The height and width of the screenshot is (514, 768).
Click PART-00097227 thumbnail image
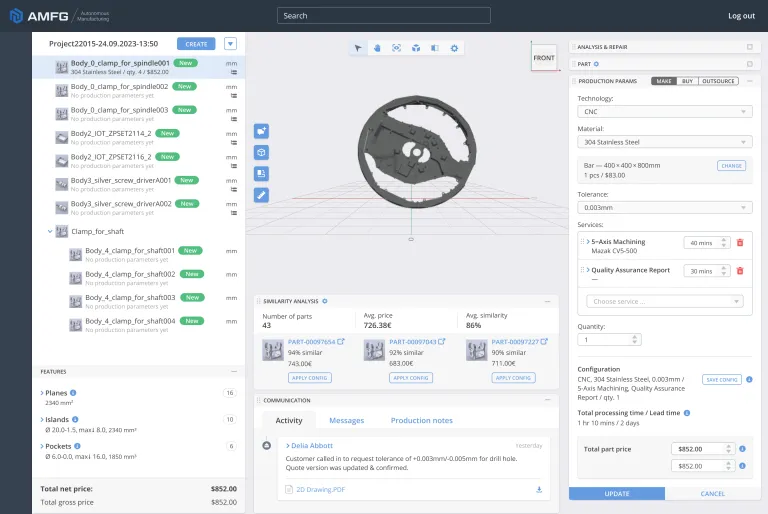pyautogui.click(x=476, y=350)
